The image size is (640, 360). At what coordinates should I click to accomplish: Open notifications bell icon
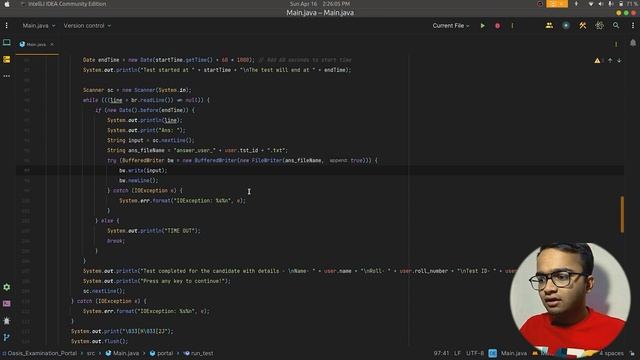[633, 43]
